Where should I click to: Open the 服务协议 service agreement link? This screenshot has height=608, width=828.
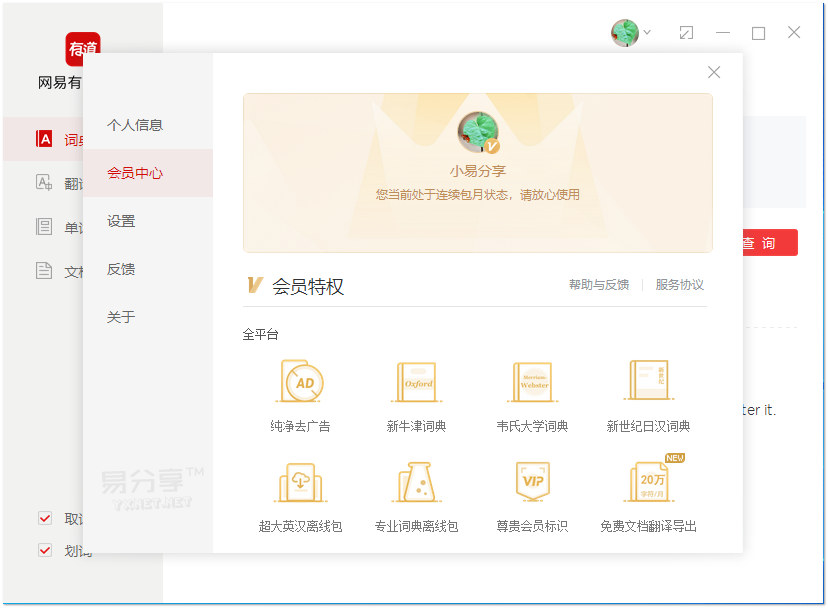pos(682,284)
